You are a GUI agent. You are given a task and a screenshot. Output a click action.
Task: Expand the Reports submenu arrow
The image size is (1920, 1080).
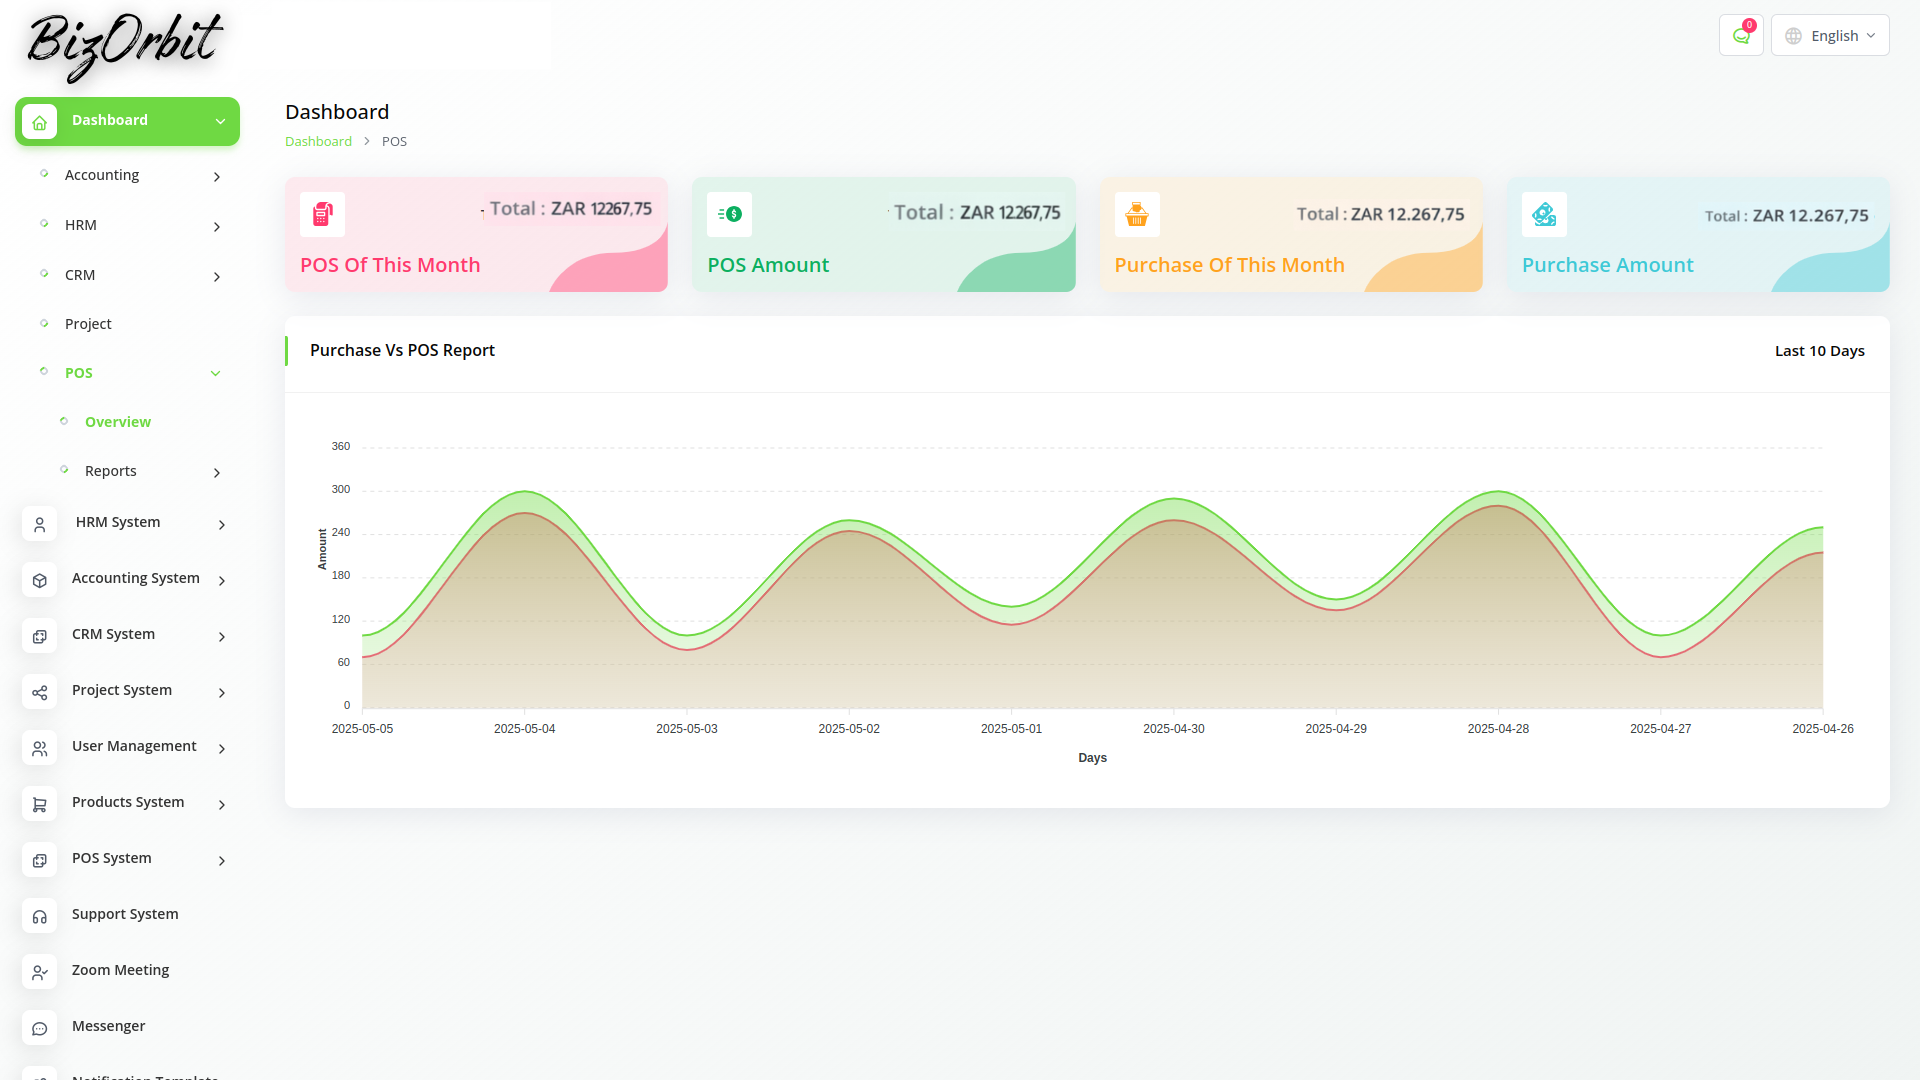click(217, 473)
